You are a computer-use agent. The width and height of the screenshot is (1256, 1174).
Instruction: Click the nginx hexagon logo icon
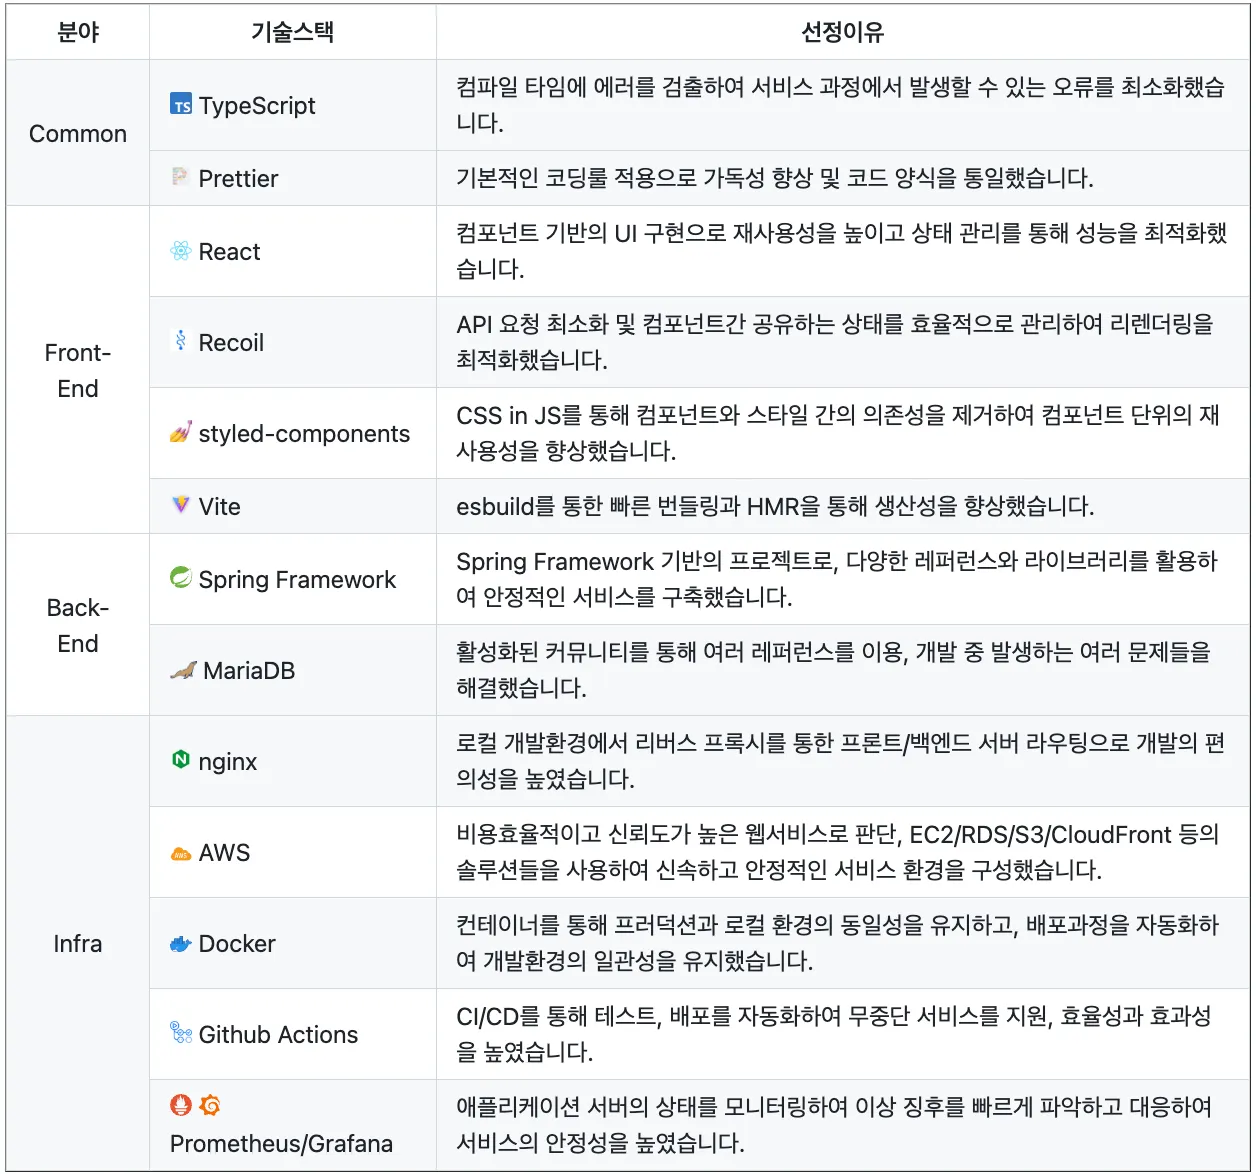pos(181,759)
